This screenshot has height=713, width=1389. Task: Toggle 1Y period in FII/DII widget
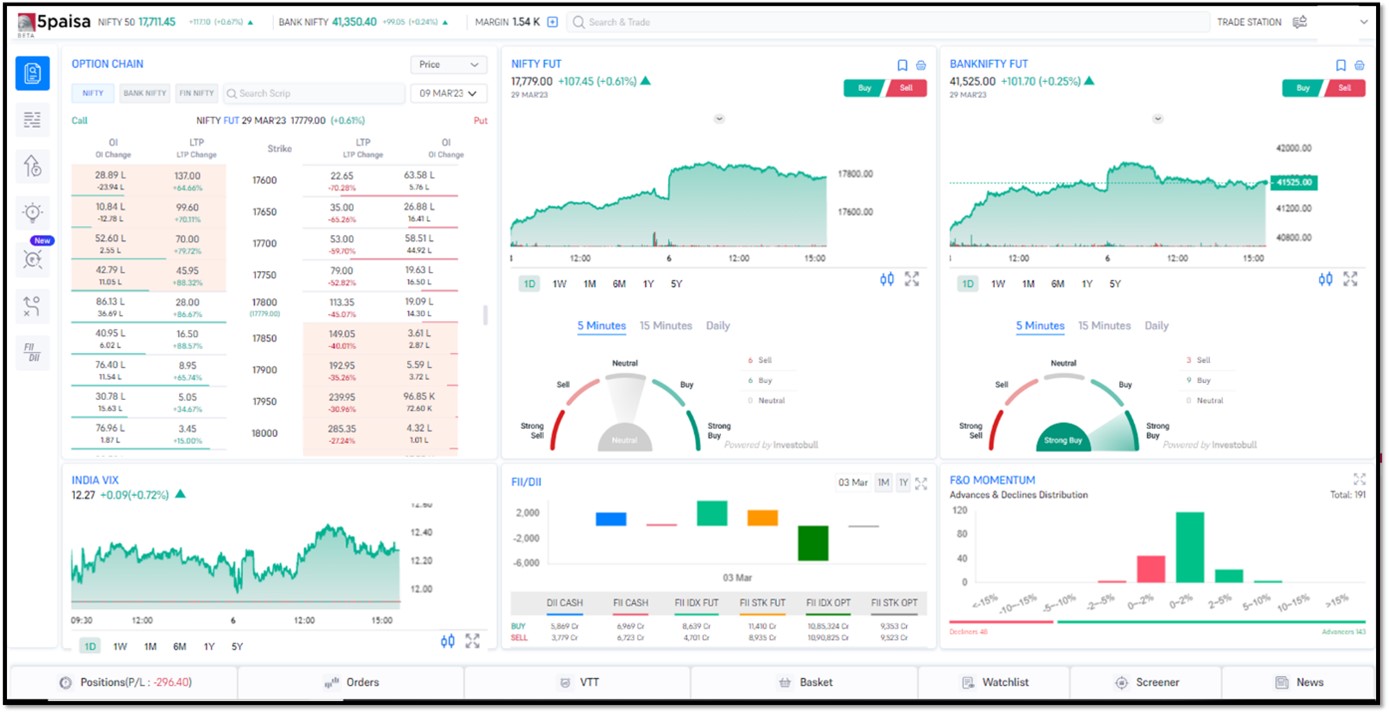[x=903, y=483]
